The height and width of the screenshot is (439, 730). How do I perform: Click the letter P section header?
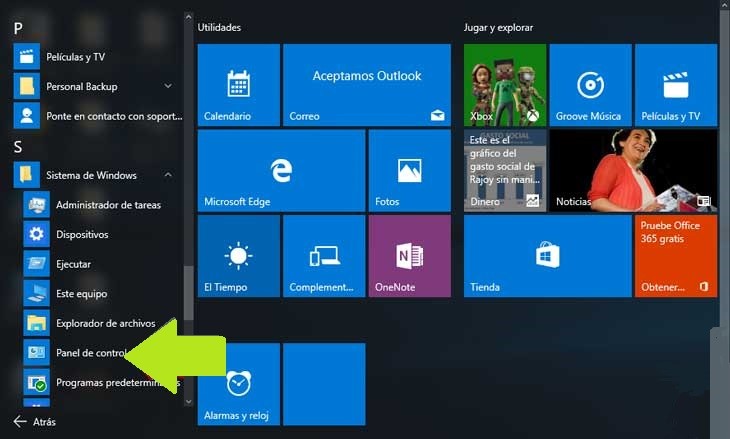click(x=18, y=28)
